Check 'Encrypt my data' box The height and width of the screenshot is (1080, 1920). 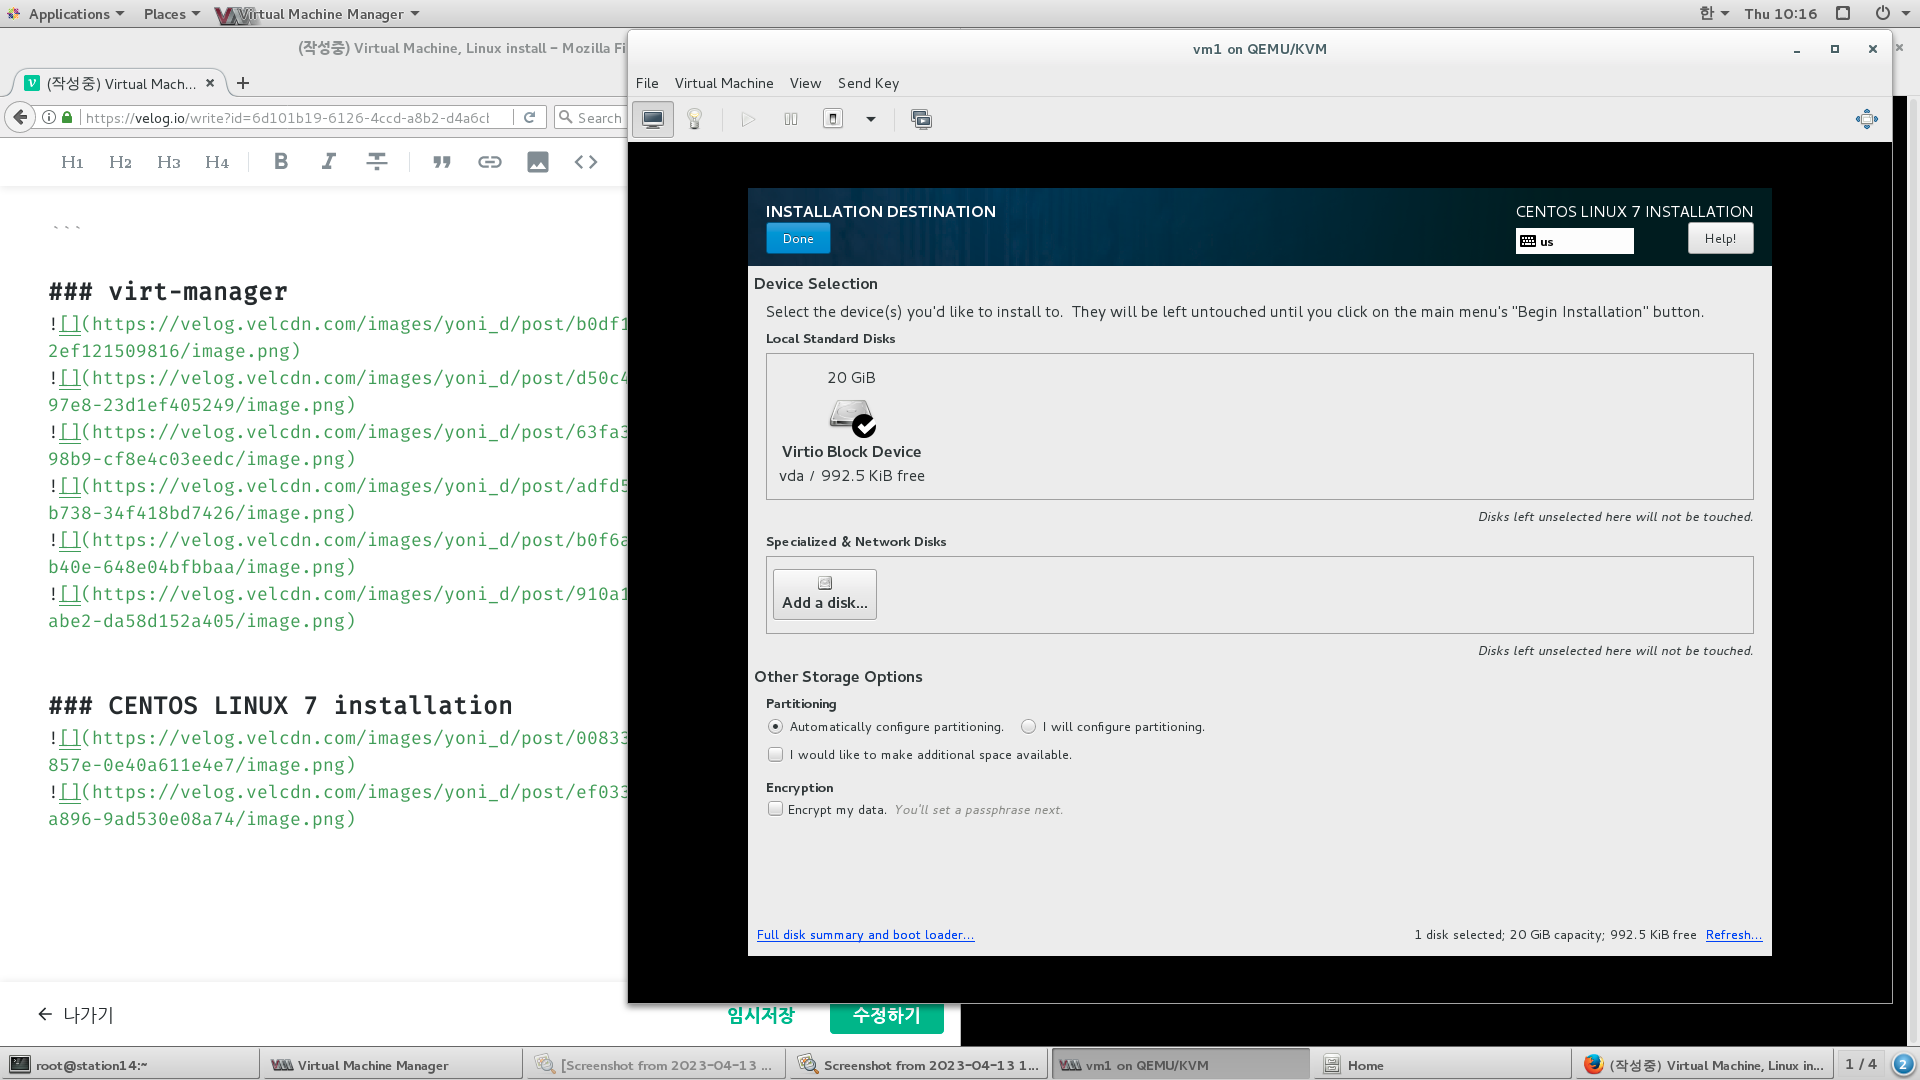(x=775, y=809)
